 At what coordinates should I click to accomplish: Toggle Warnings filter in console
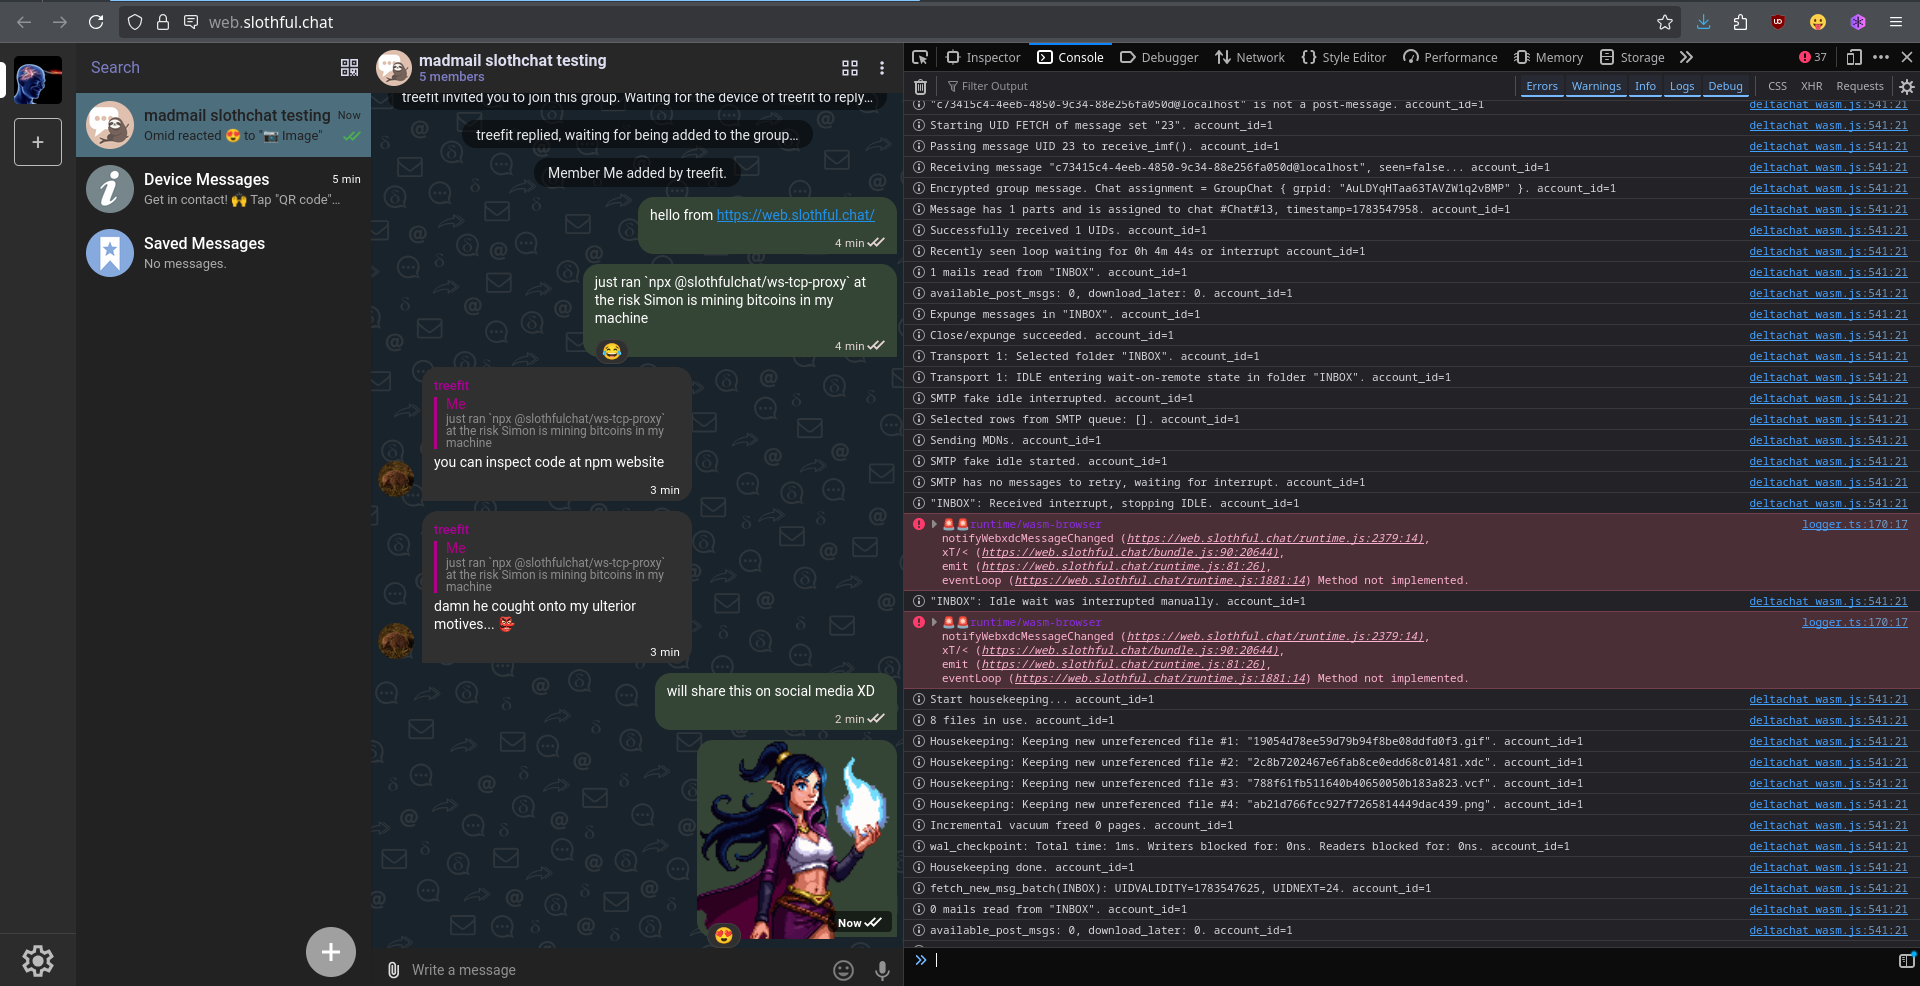coord(1596,87)
